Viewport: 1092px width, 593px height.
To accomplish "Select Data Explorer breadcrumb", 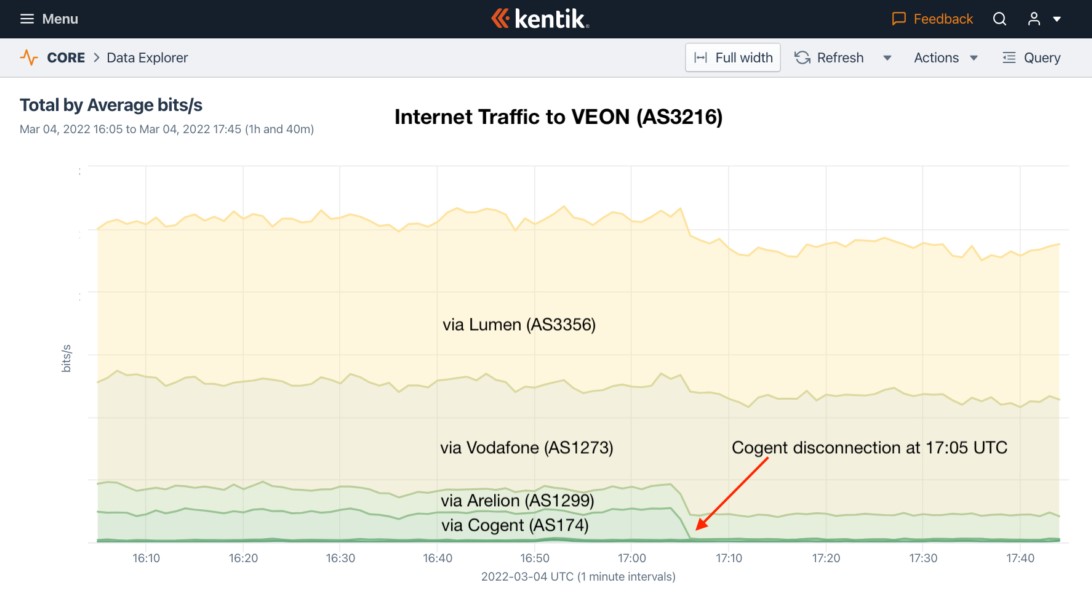I will 147,58.
